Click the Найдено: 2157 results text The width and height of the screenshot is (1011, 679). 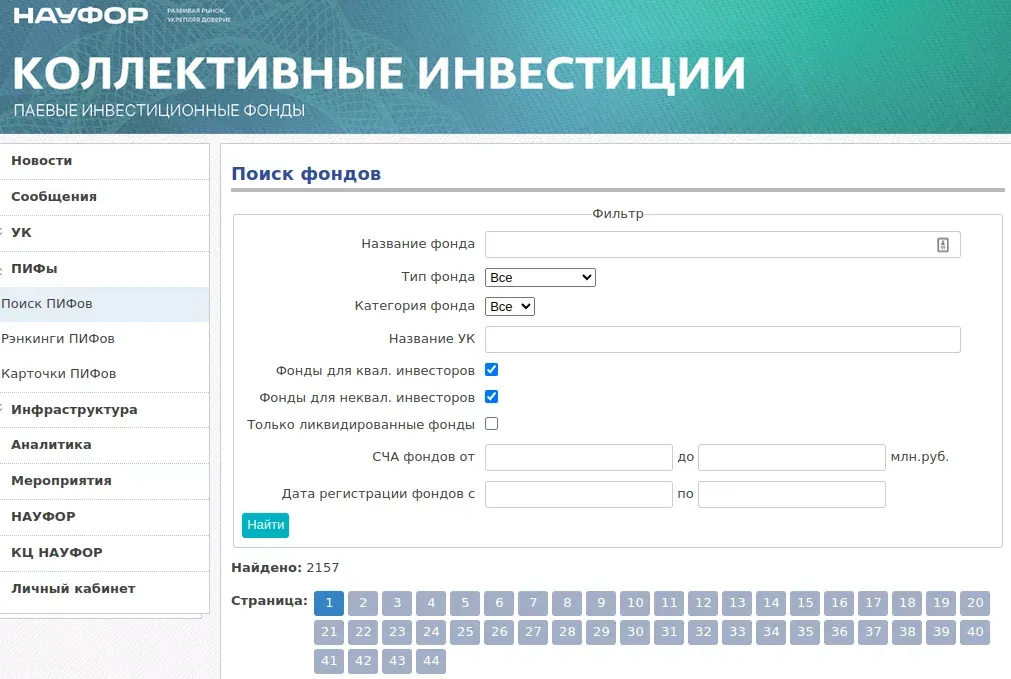click(285, 568)
